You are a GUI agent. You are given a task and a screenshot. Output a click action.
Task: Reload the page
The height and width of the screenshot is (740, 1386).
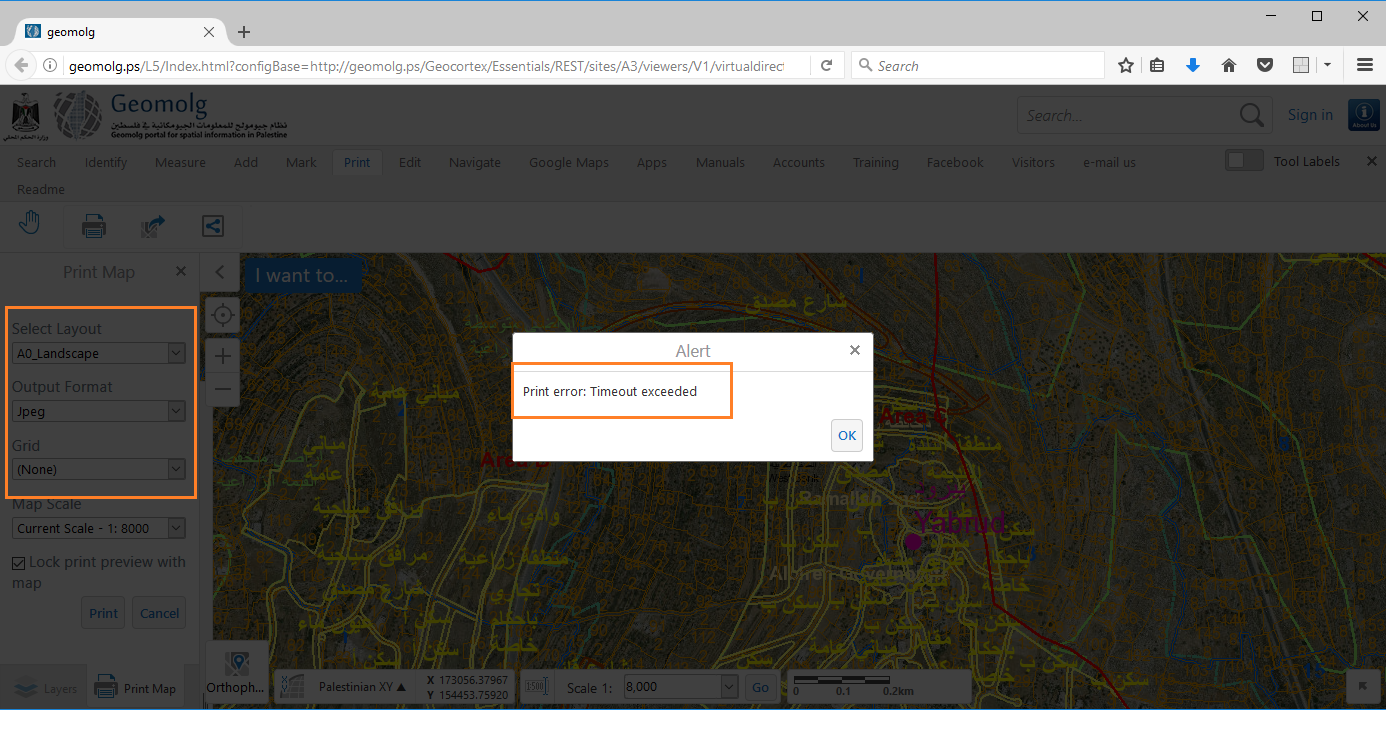point(826,65)
